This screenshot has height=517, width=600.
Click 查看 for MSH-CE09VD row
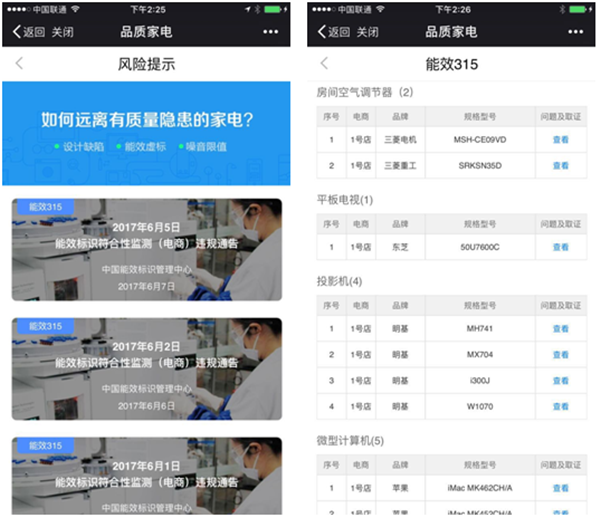pyautogui.click(x=561, y=140)
